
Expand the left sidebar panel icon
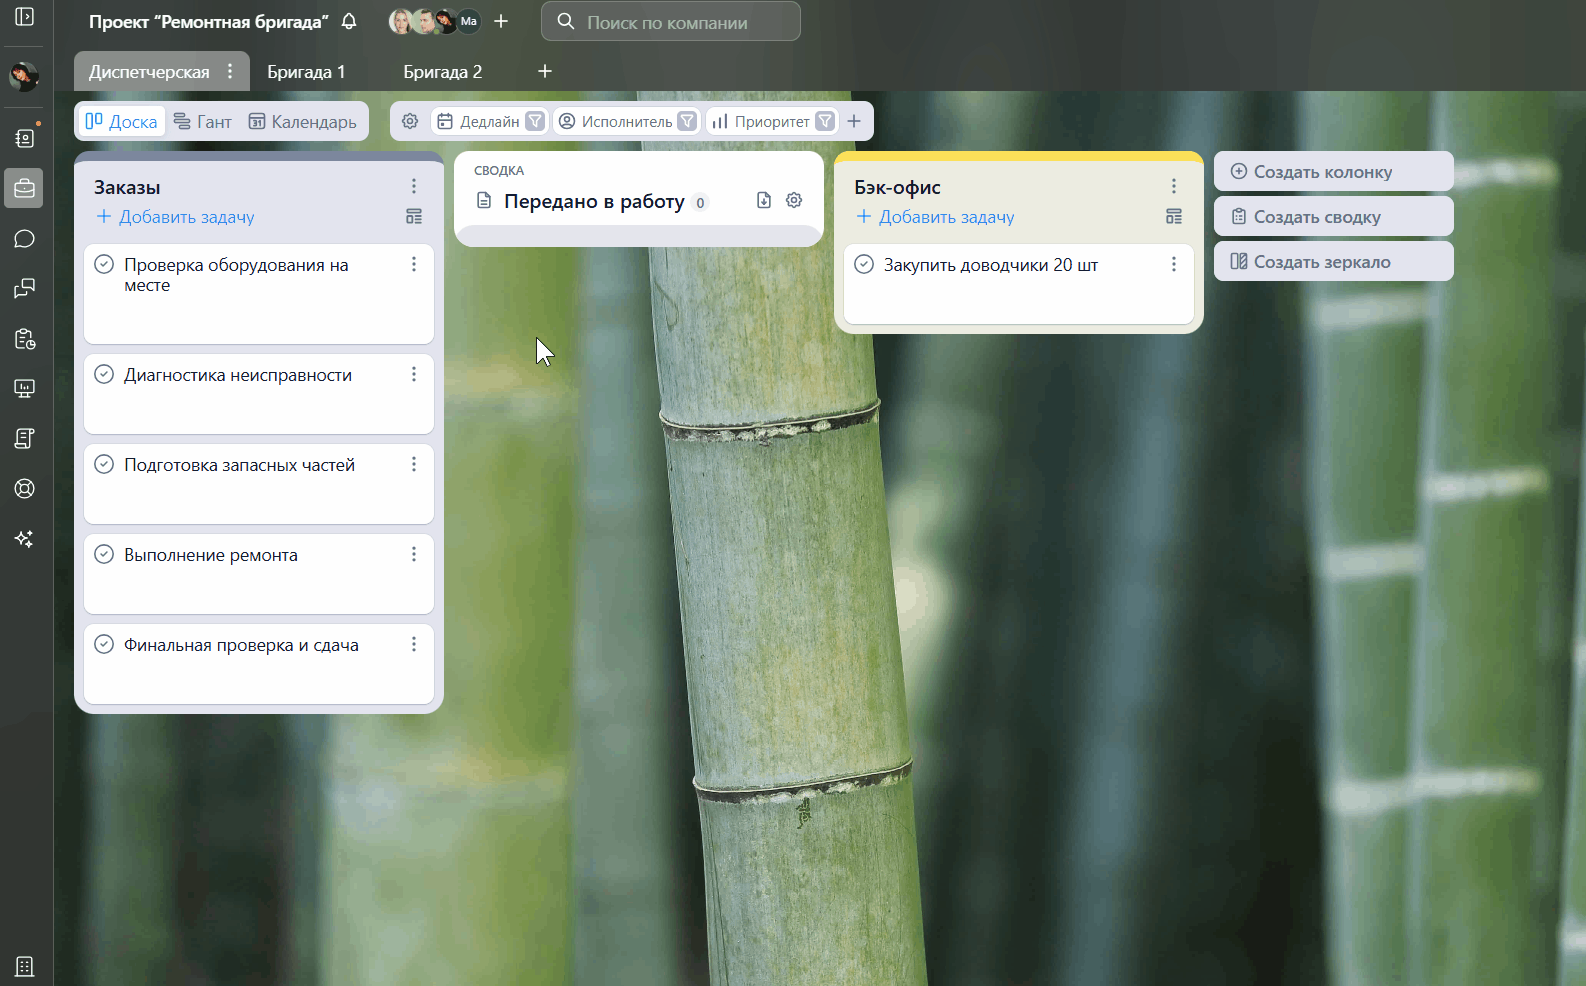[25, 17]
